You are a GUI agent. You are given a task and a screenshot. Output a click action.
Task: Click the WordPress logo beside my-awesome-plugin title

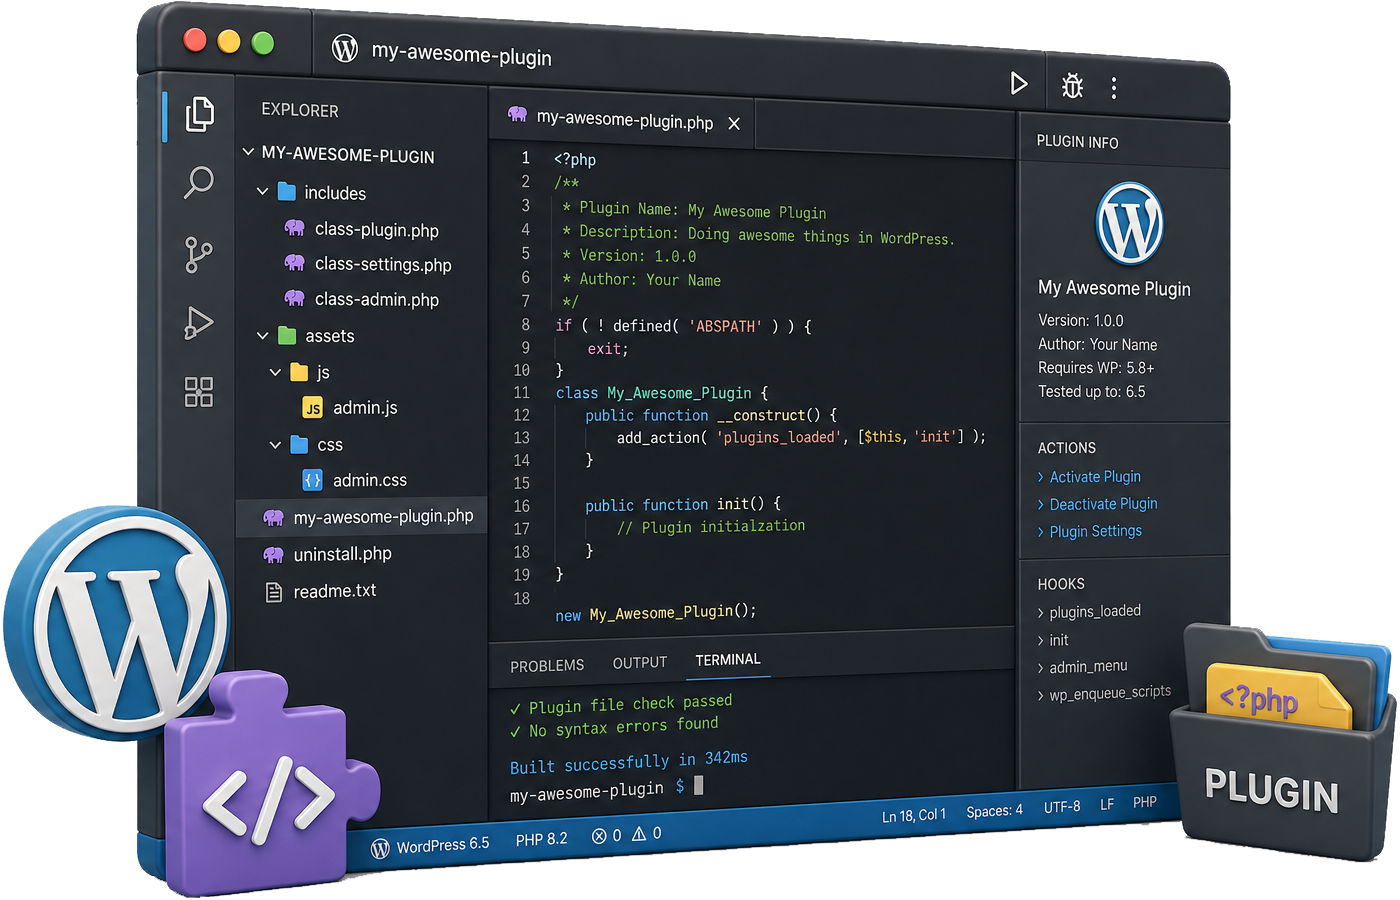(345, 48)
